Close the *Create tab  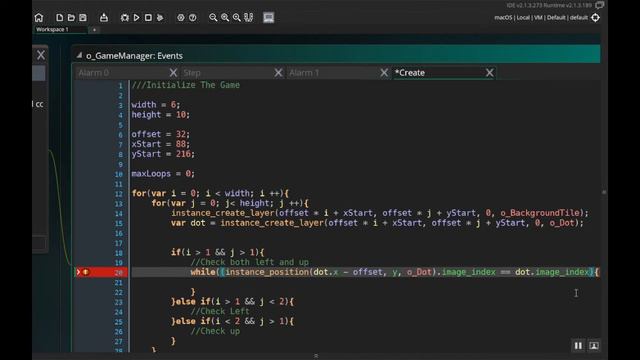click(x=489, y=73)
